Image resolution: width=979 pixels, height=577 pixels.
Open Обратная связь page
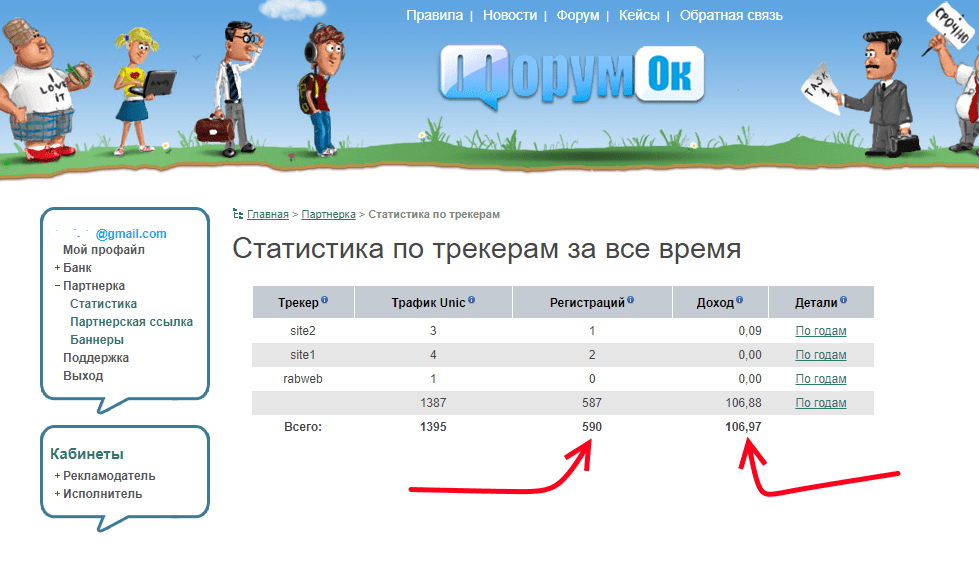tap(730, 15)
